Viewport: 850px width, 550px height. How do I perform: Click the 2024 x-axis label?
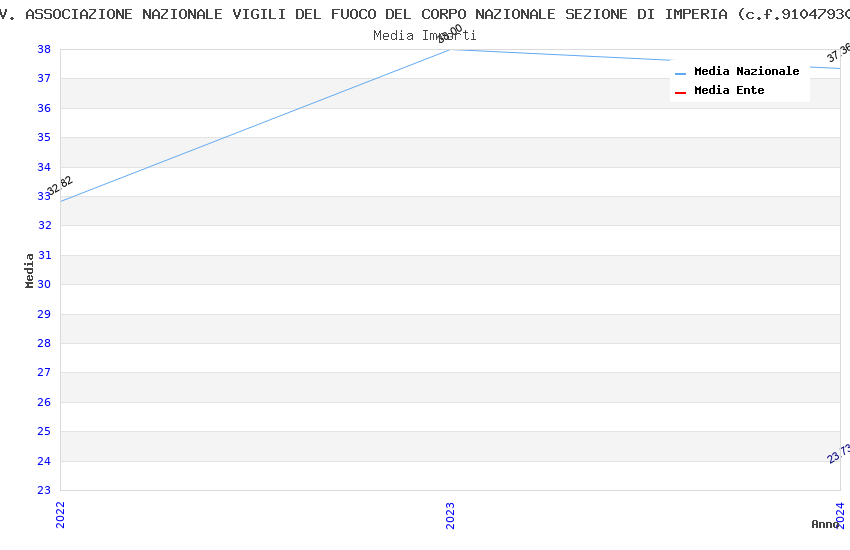click(840, 515)
